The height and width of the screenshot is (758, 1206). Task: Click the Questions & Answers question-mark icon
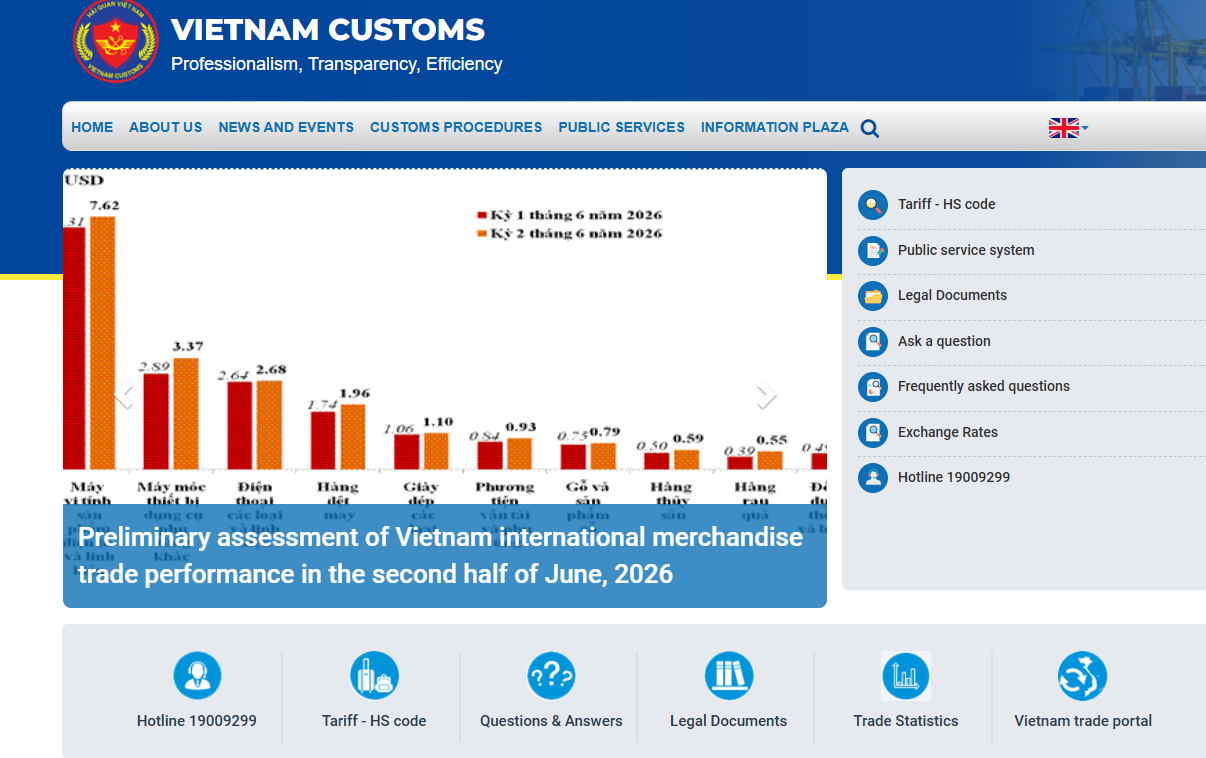[x=551, y=675]
